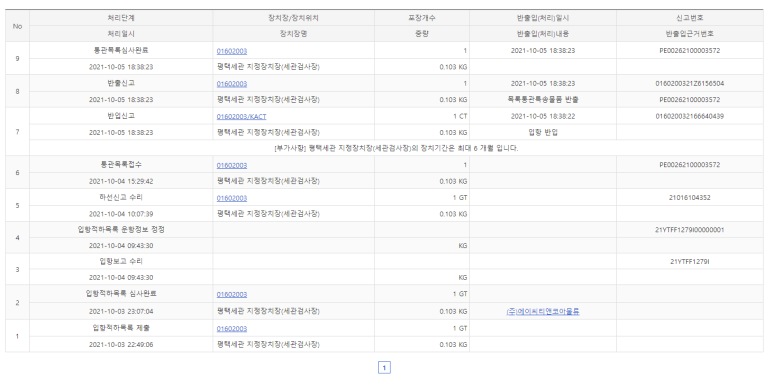Click the 처리단계 column header
This screenshot has height=375, width=773.
tap(121, 18)
